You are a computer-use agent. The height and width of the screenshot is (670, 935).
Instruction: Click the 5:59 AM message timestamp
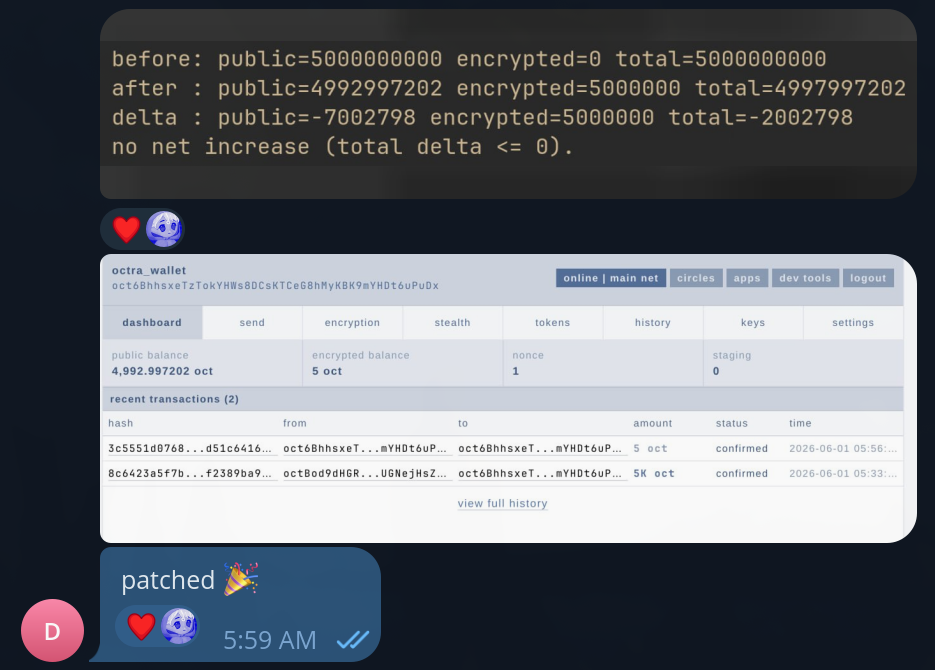270,640
